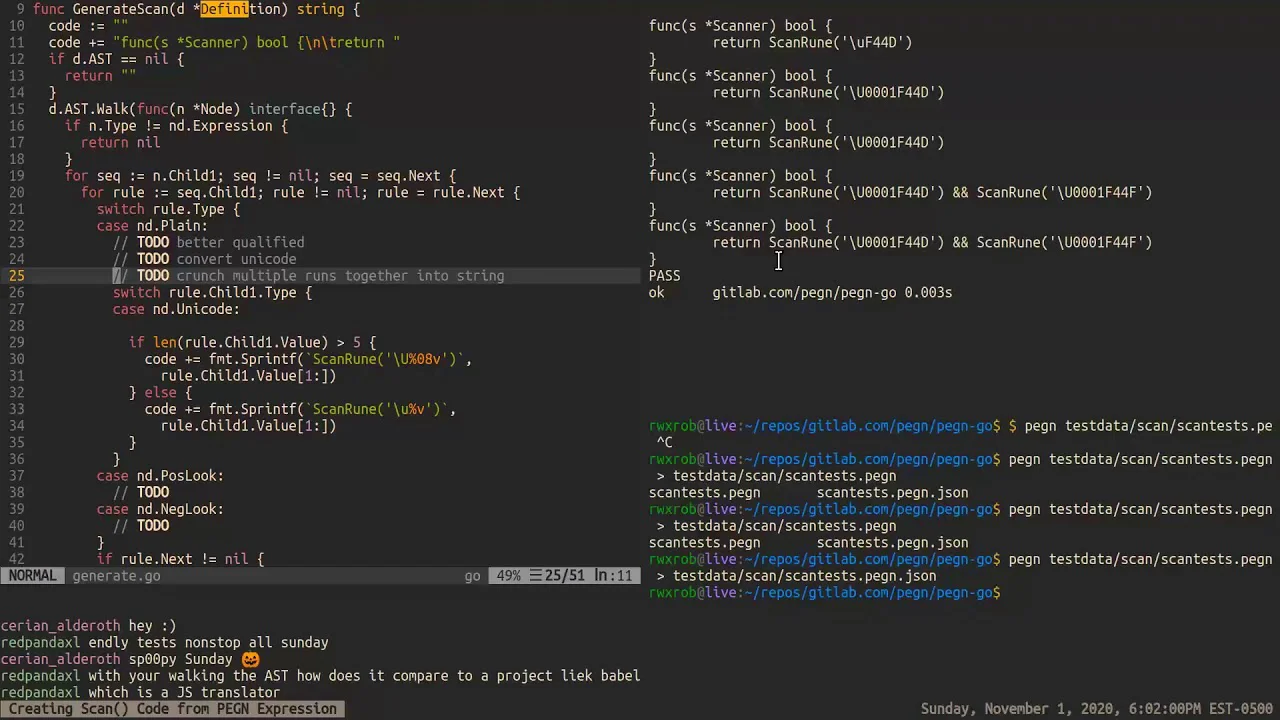
Task: Click the 49% scroll position indicator
Action: [508, 576]
